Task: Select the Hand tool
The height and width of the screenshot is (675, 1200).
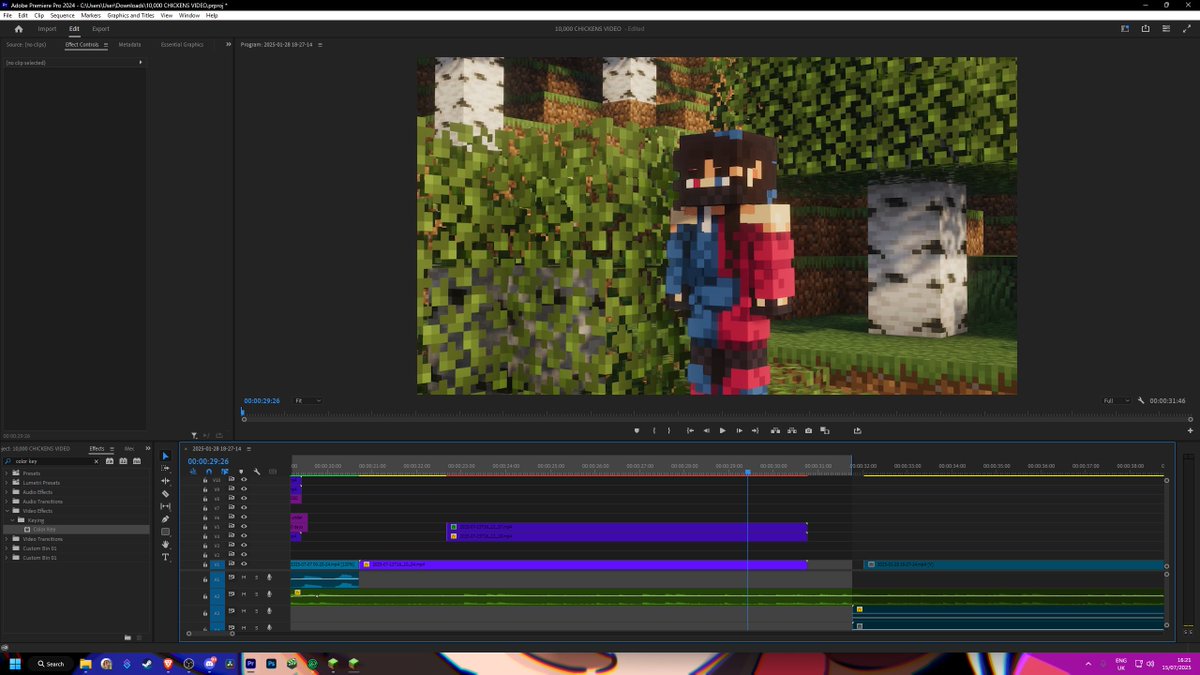Action: click(166, 544)
